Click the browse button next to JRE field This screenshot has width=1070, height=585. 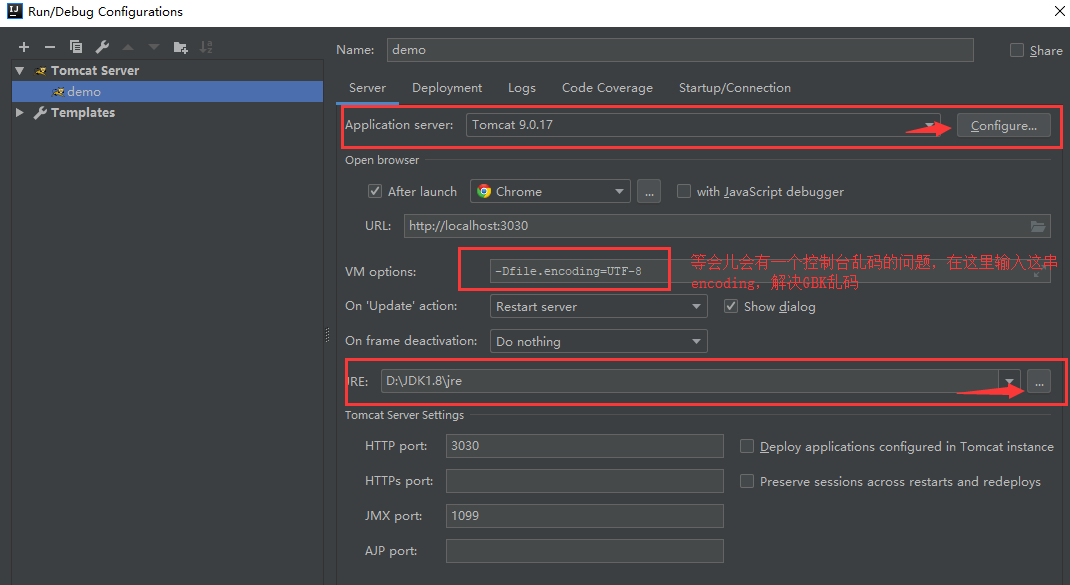click(1038, 381)
